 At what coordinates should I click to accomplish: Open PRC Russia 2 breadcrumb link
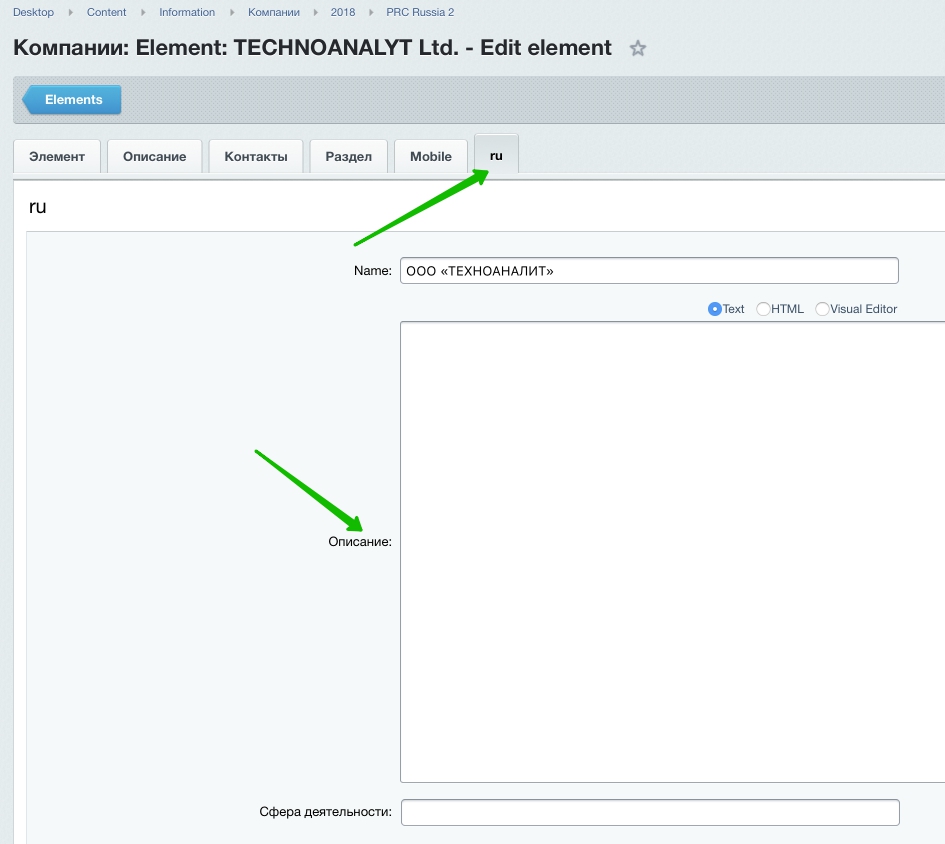(x=420, y=12)
